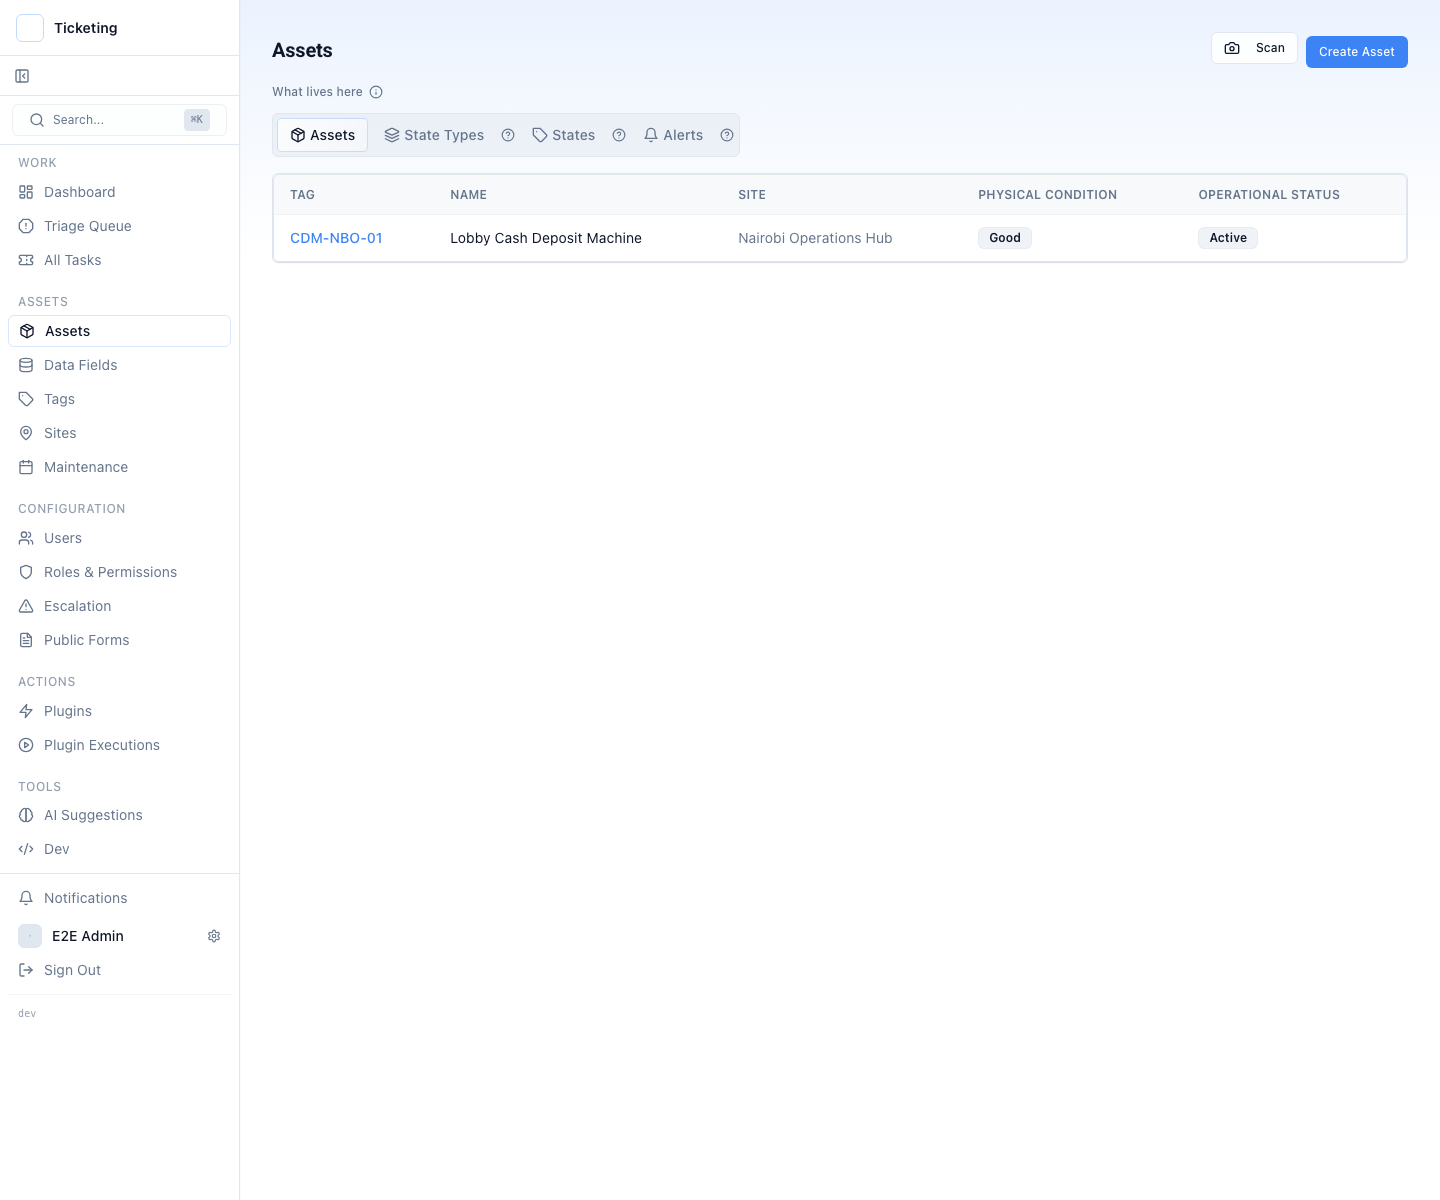Switch to State Types tab
This screenshot has width=1440, height=1200.
[x=434, y=135]
